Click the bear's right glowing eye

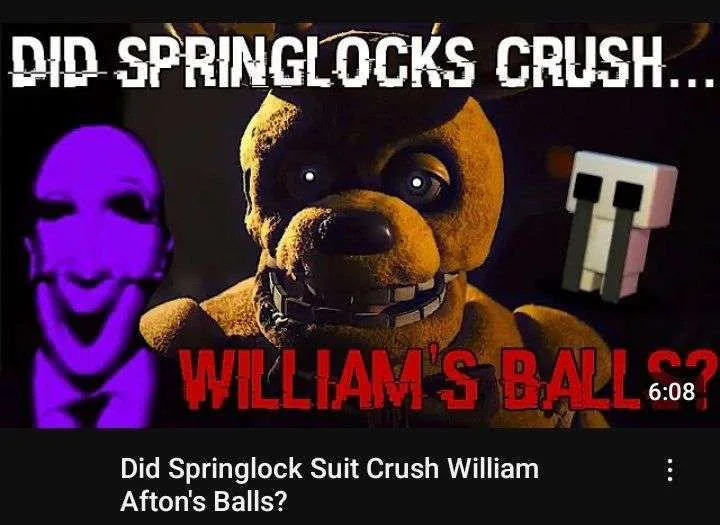tap(417, 182)
